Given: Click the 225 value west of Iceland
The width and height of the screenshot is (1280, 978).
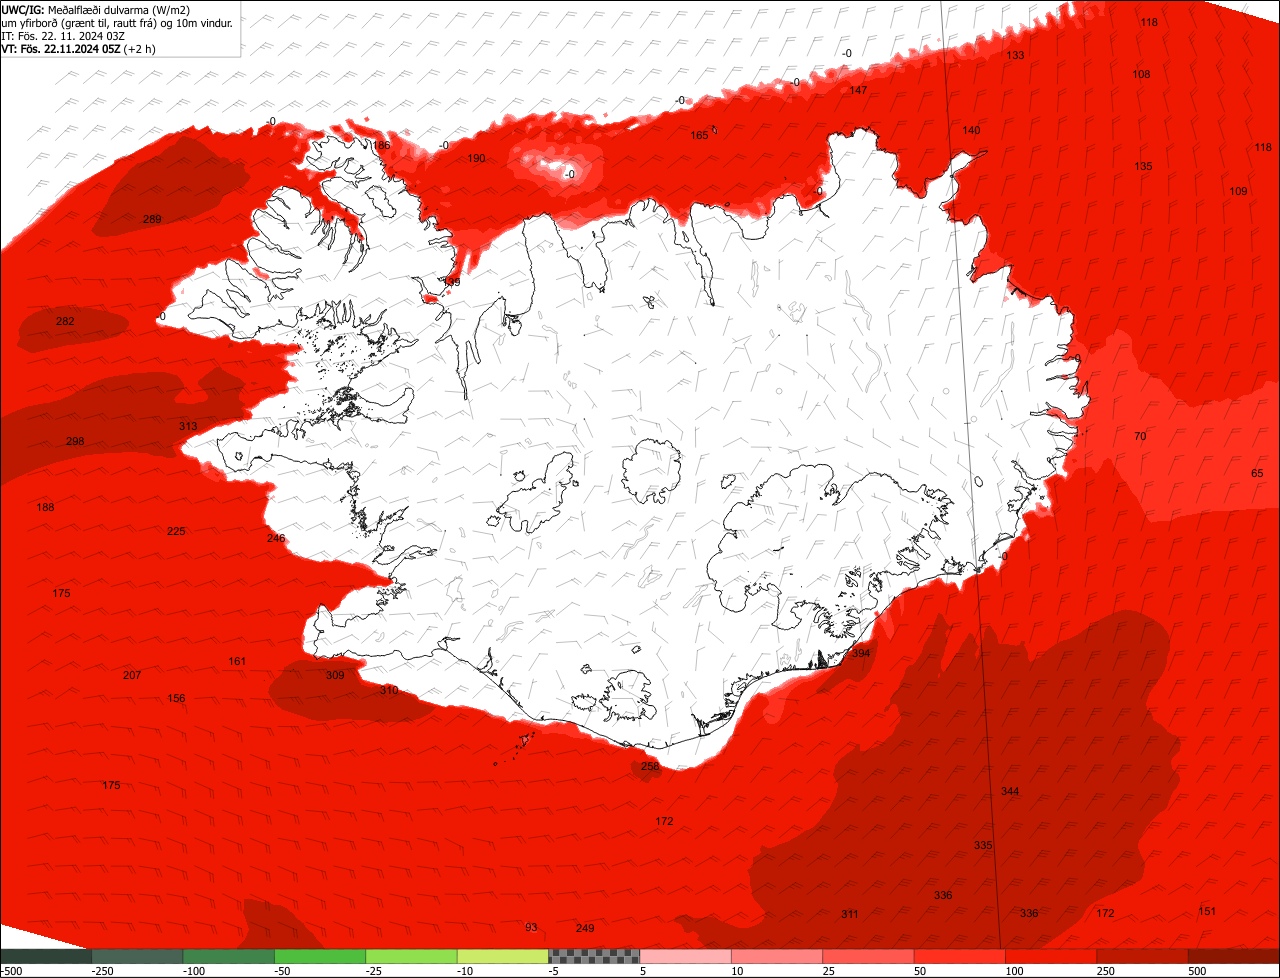Looking at the screenshot, I should pyautogui.click(x=176, y=531).
